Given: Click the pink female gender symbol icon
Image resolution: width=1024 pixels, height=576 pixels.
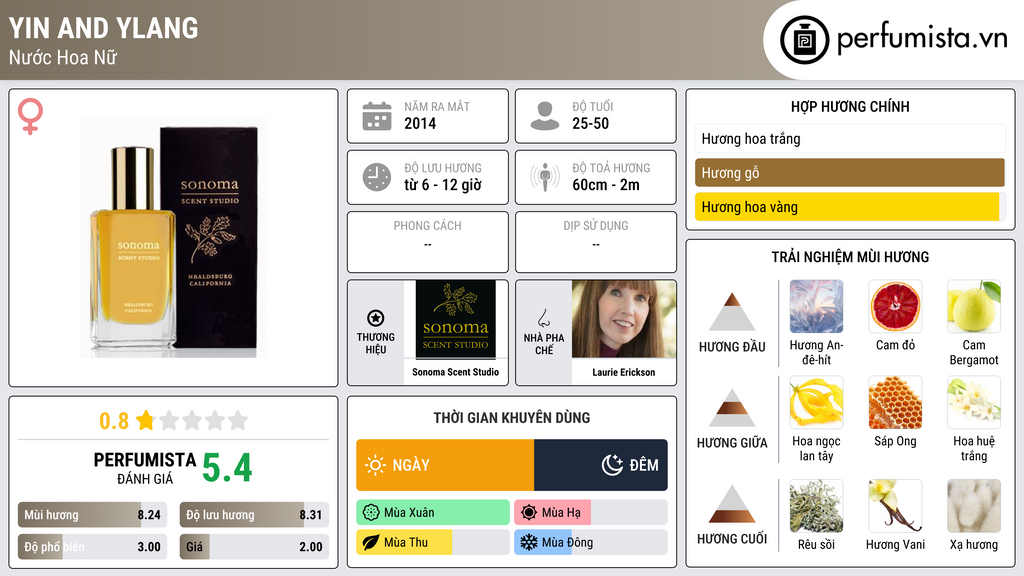Looking at the screenshot, I should pos(30,116).
